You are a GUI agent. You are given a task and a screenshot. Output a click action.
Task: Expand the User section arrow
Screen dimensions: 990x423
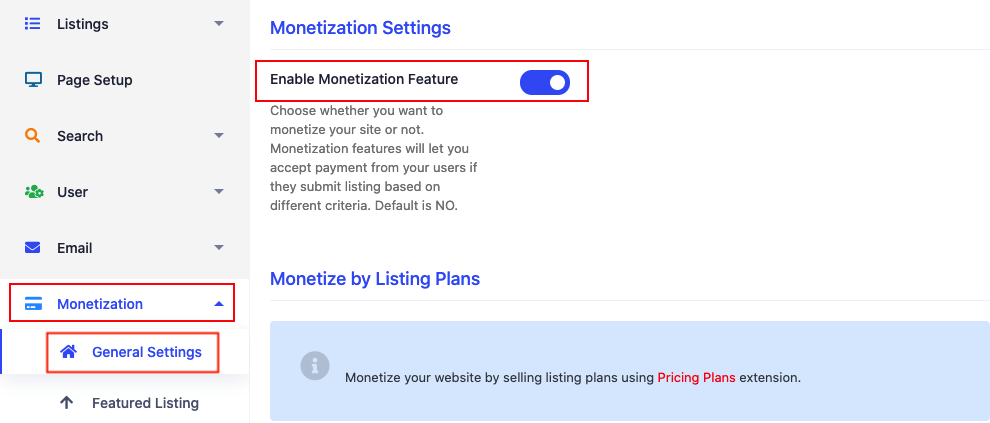click(x=218, y=191)
